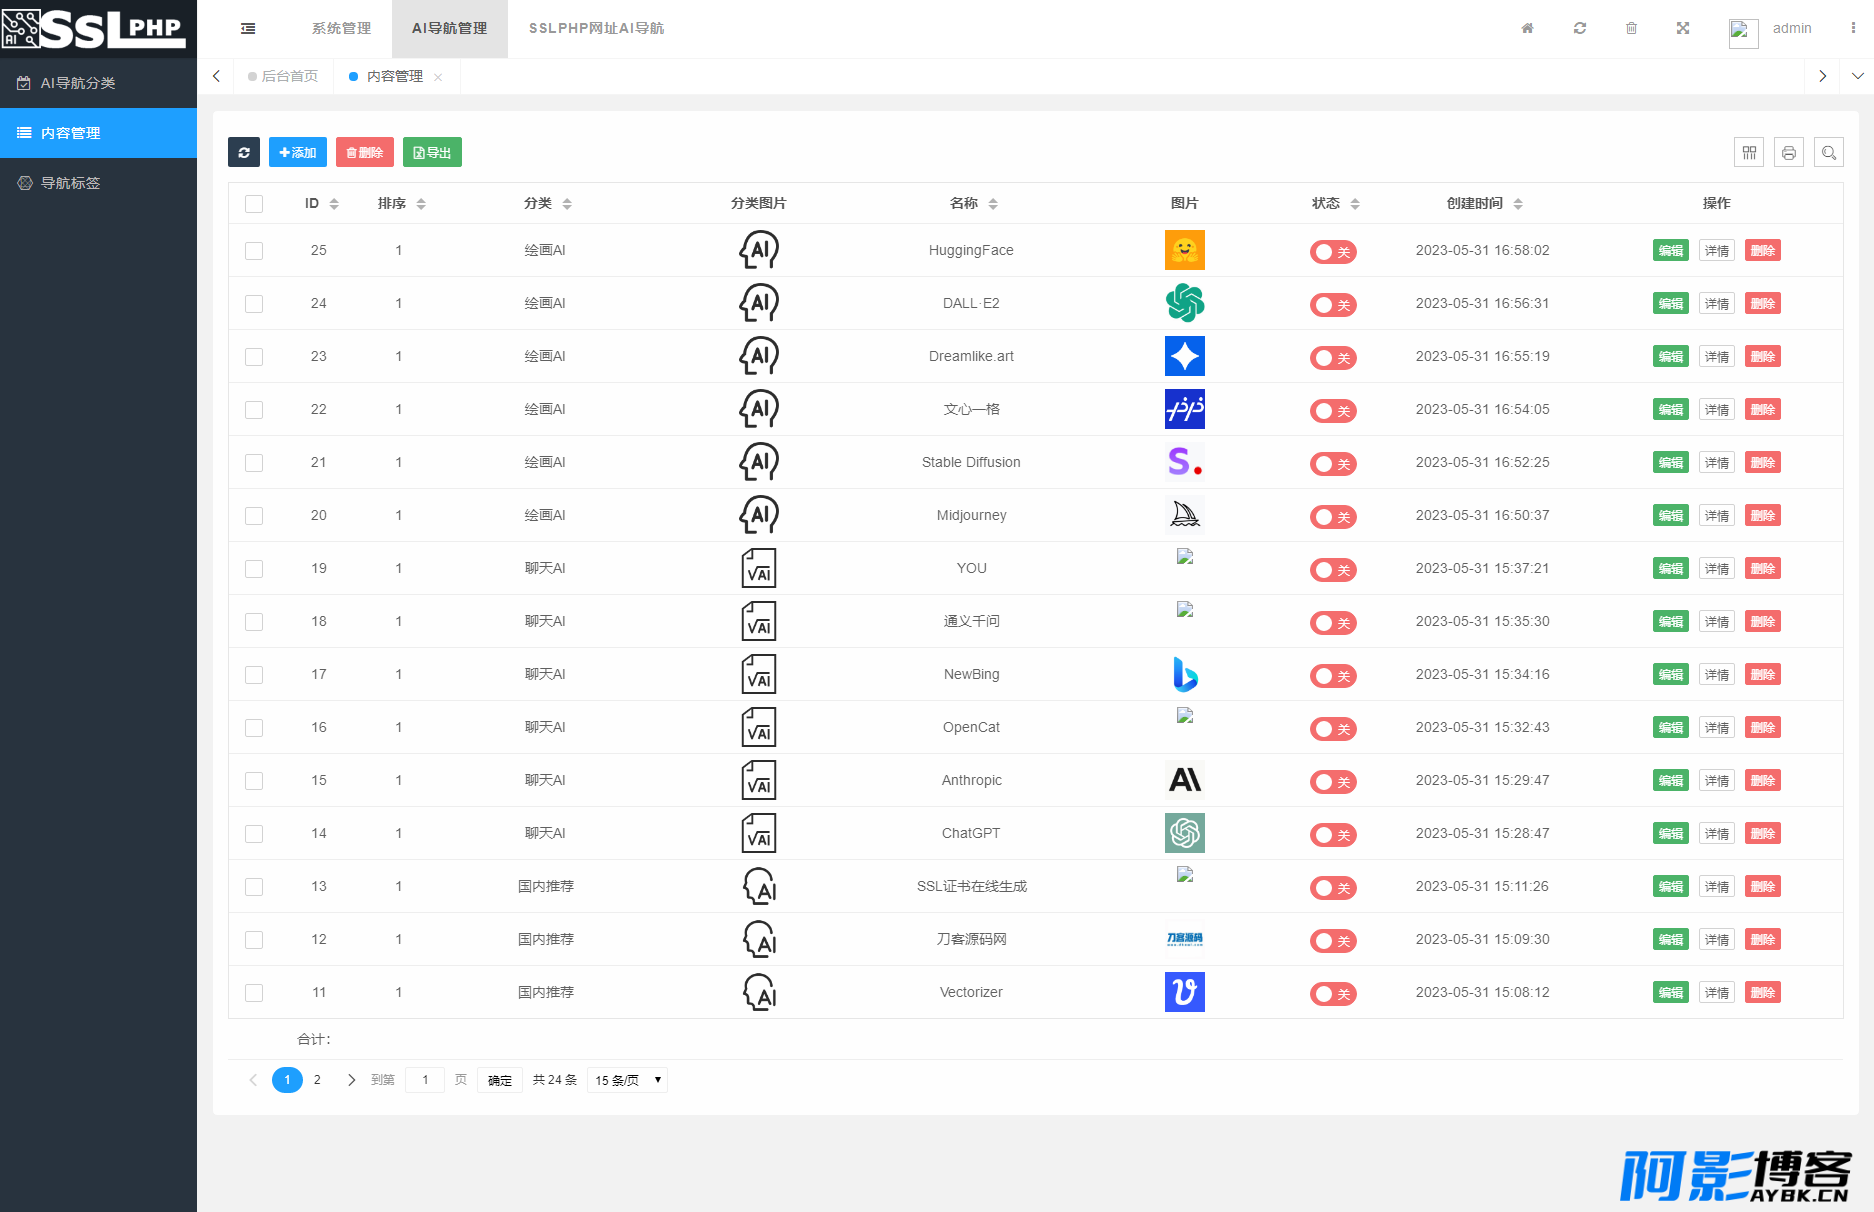This screenshot has height=1212, width=1874.
Task: Go to page 2 in pagination
Action: click(x=317, y=1080)
